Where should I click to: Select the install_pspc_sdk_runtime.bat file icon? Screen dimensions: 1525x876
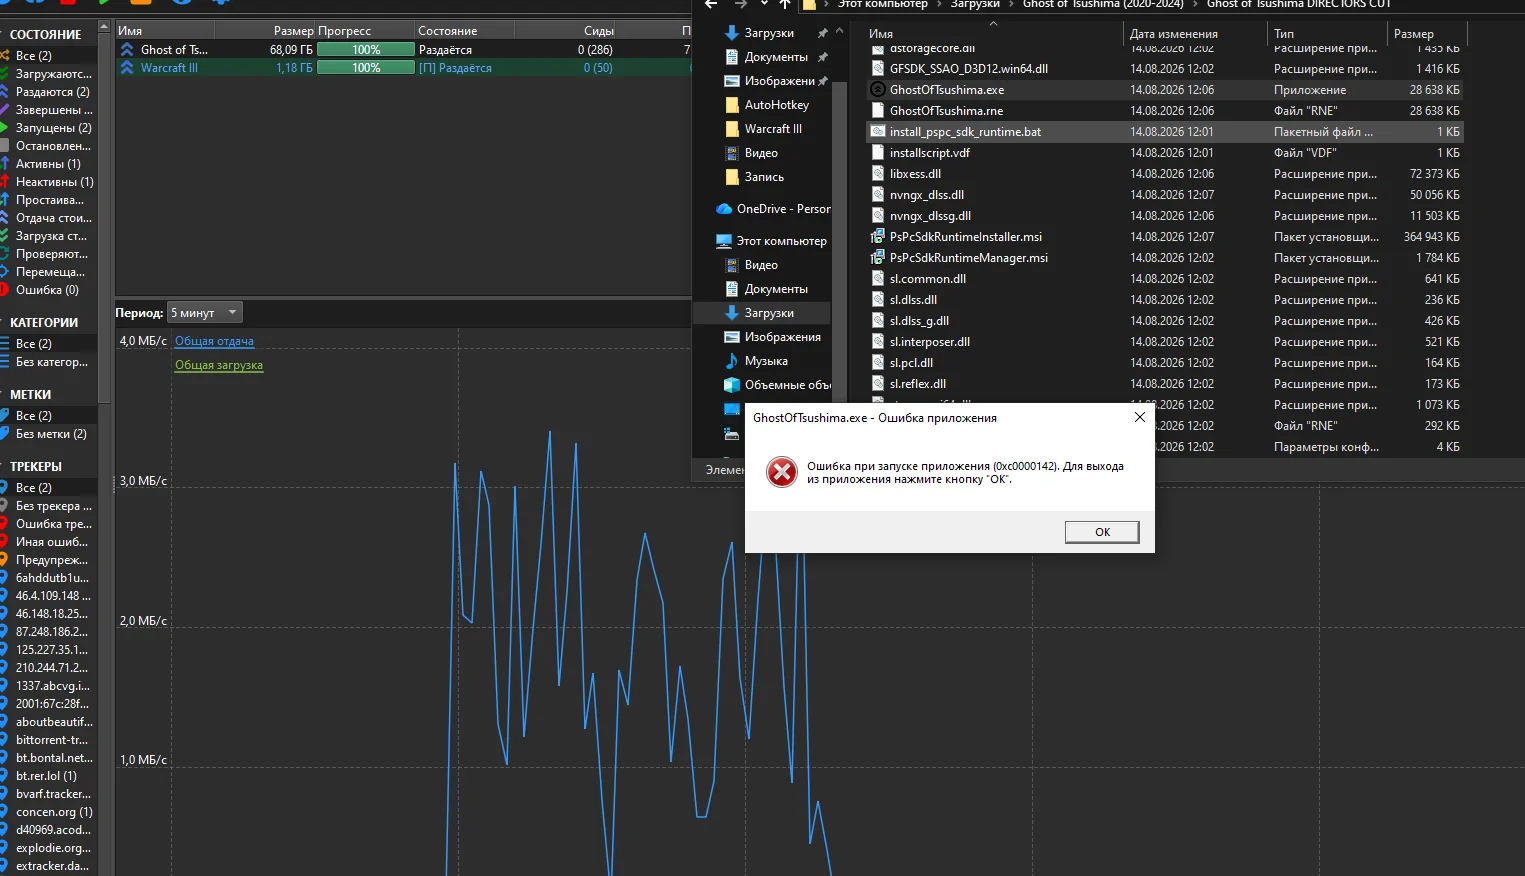click(878, 132)
